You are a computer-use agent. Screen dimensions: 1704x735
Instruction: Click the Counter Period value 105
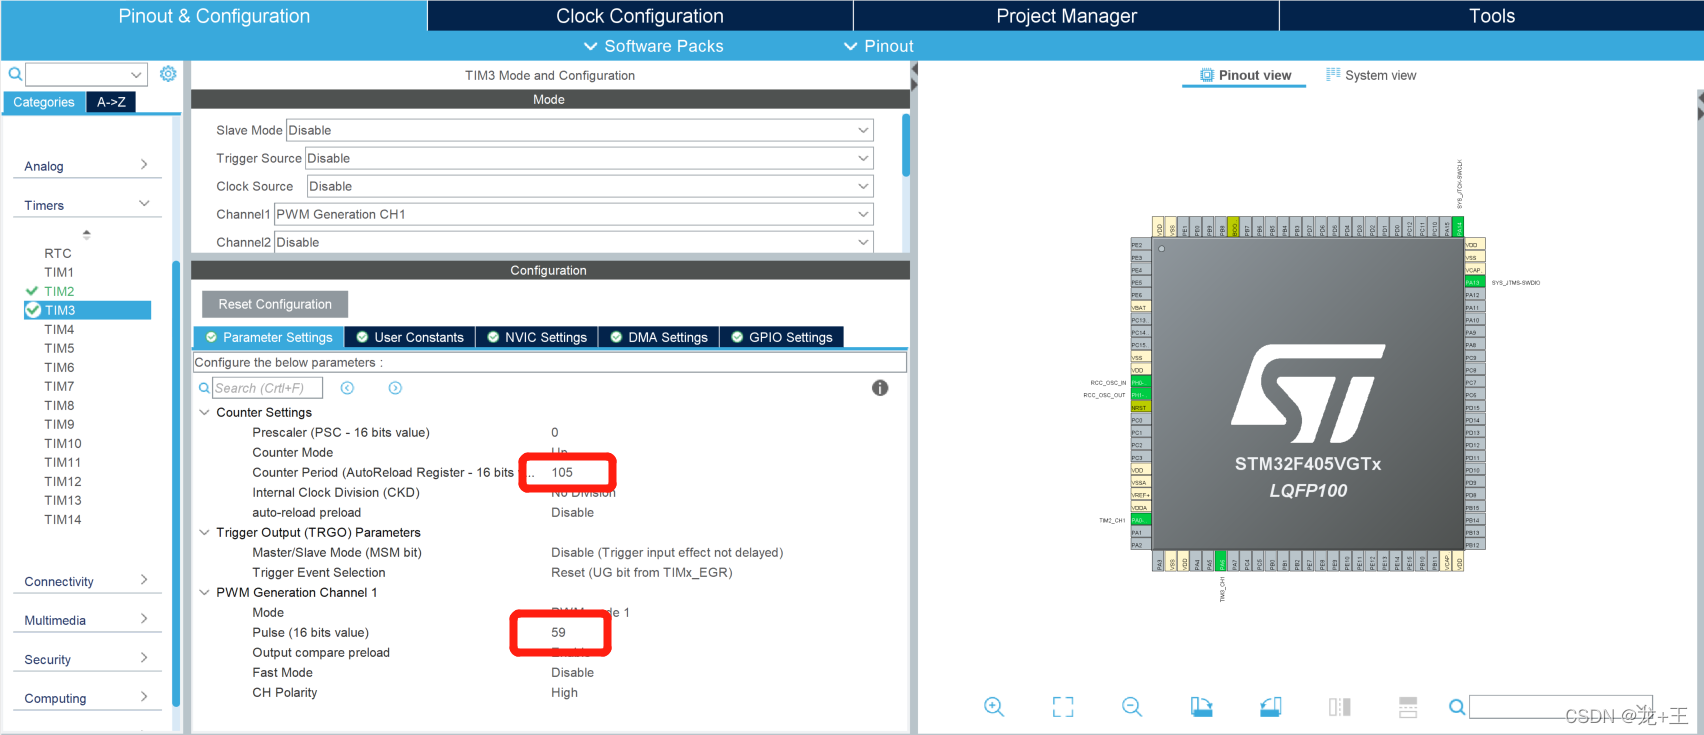click(x=563, y=472)
